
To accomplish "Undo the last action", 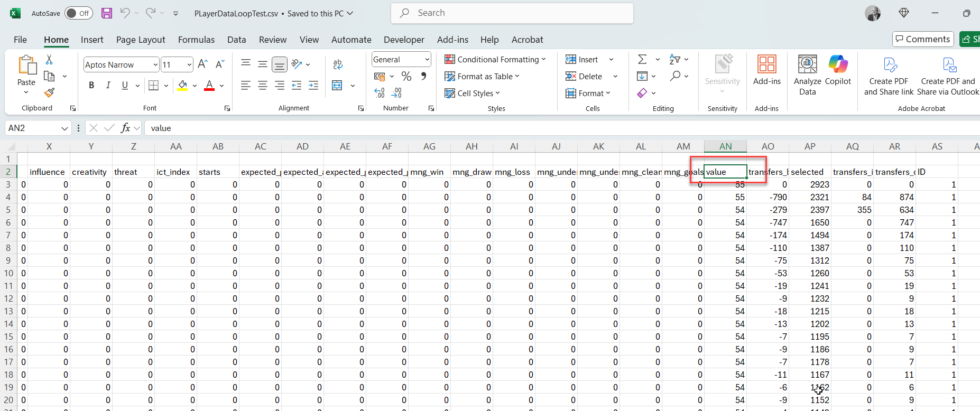I will point(124,12).
